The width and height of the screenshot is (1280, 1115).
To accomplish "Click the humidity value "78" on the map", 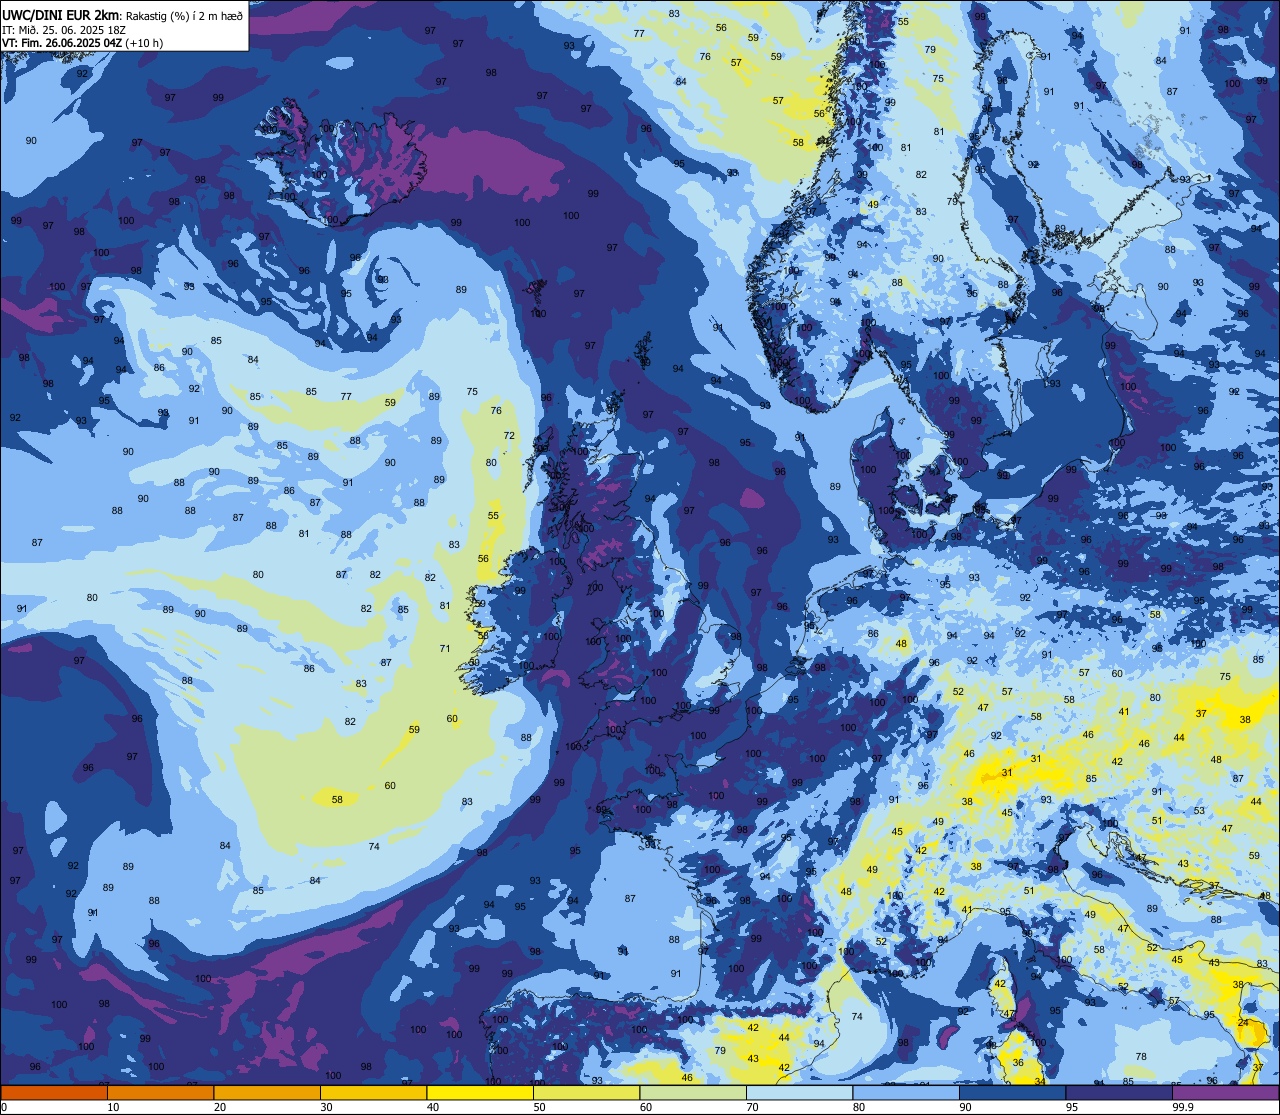I will [x=1141, y=1057].
